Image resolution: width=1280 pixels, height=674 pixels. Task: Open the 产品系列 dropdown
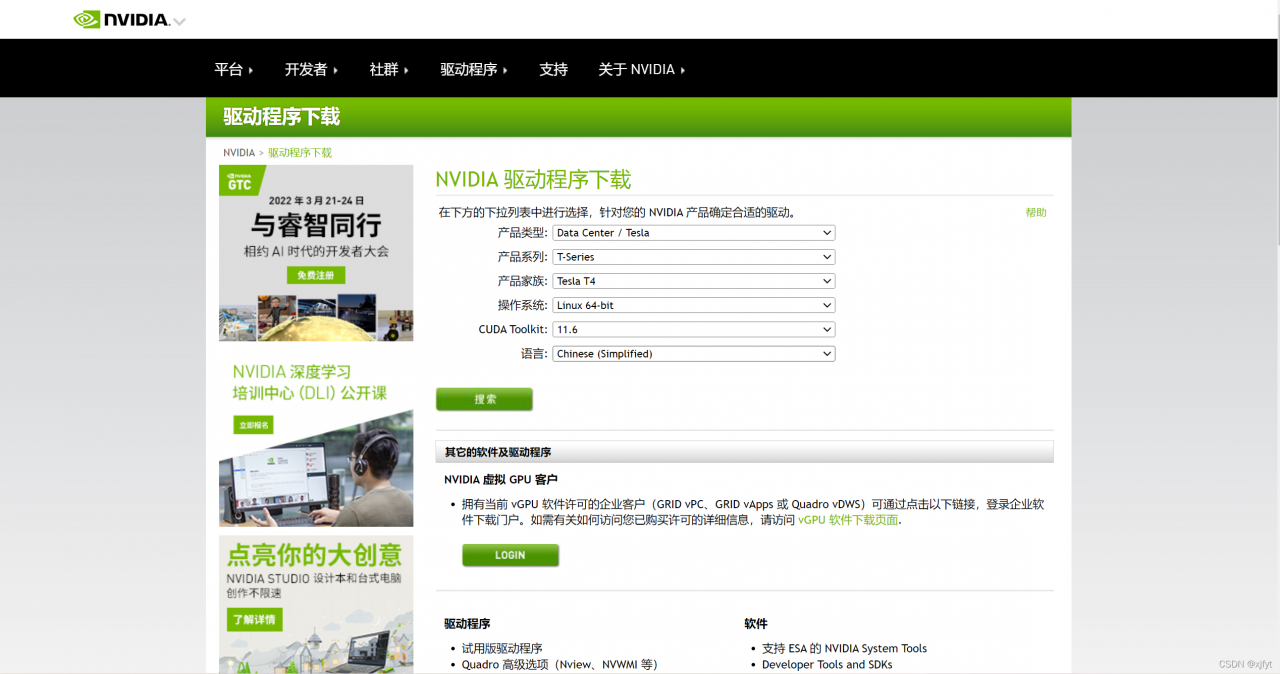coord(694,257)
